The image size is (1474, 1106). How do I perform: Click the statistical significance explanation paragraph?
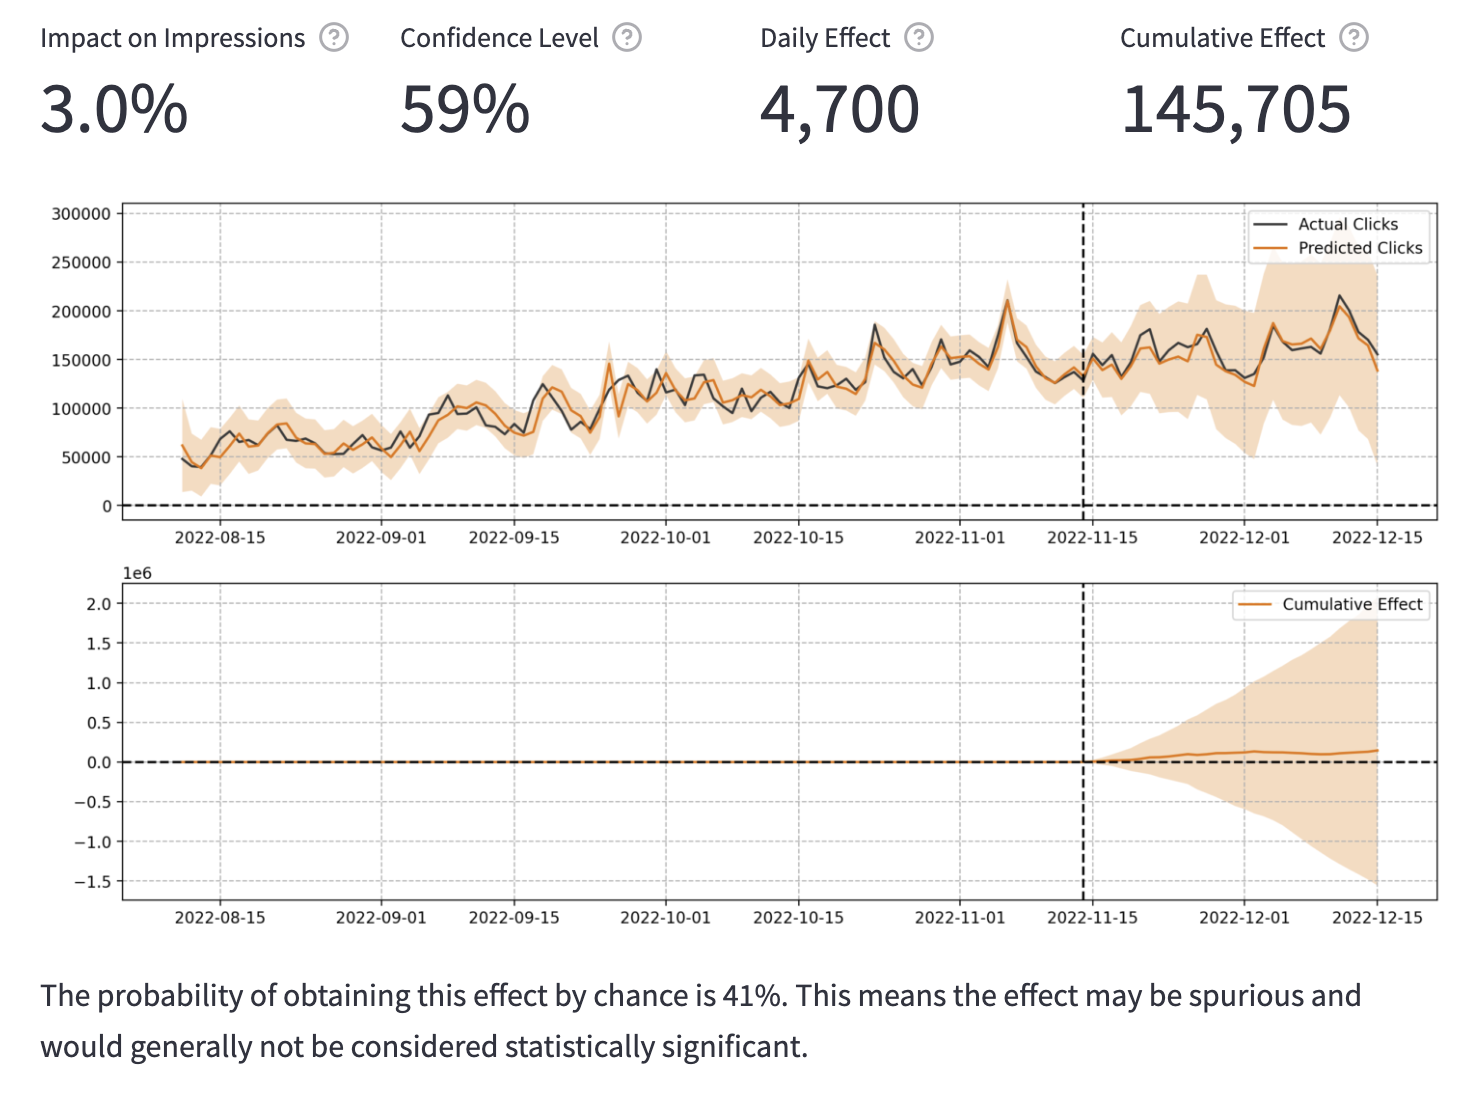point(700,1021)
